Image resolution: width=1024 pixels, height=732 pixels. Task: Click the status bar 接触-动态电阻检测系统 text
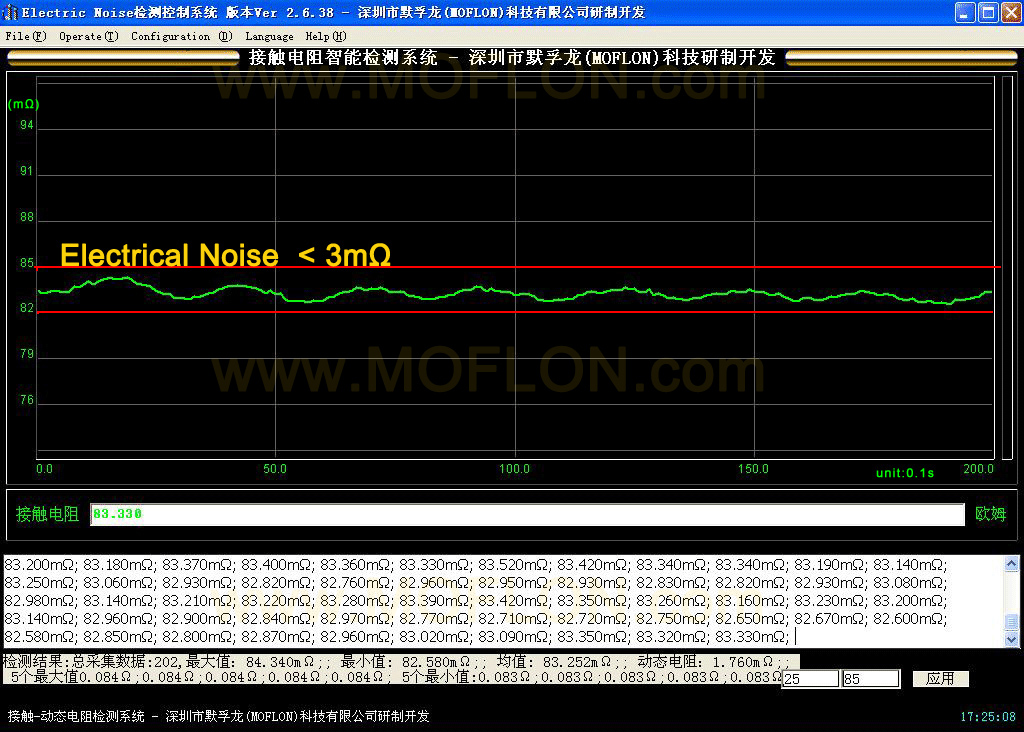tap(76, 716)
